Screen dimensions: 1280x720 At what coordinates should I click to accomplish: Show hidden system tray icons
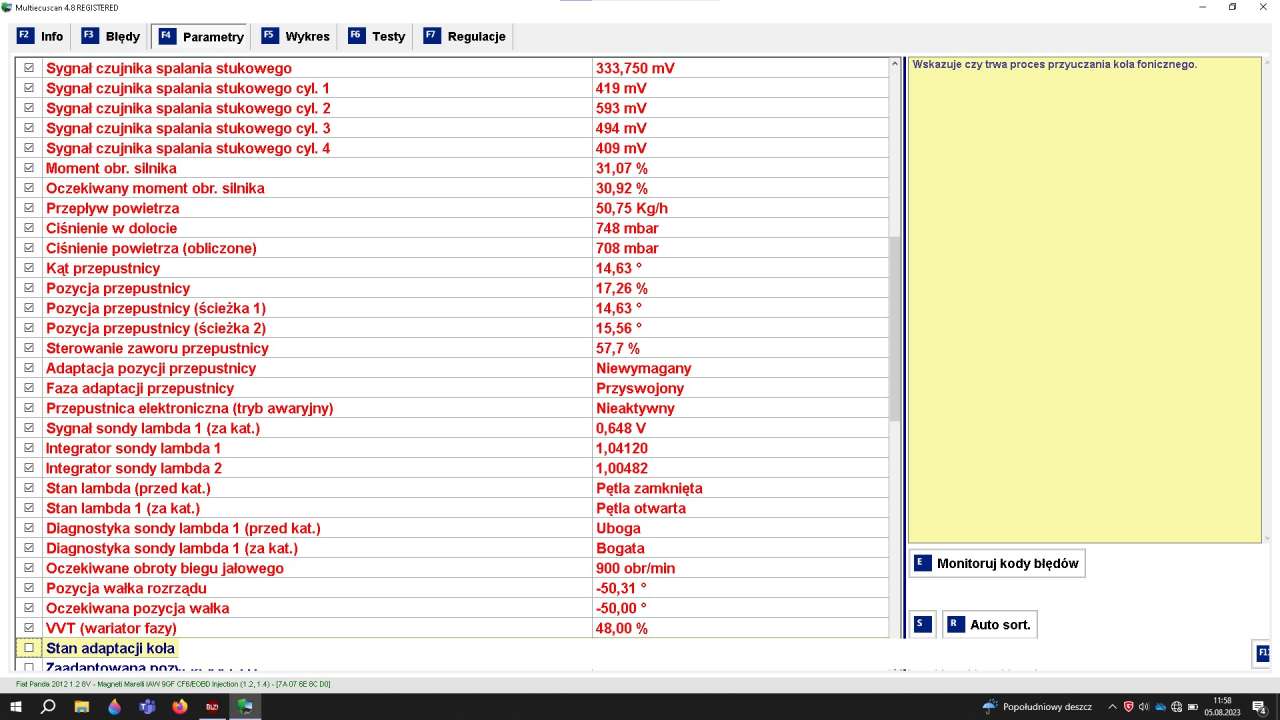[1112, 707]
